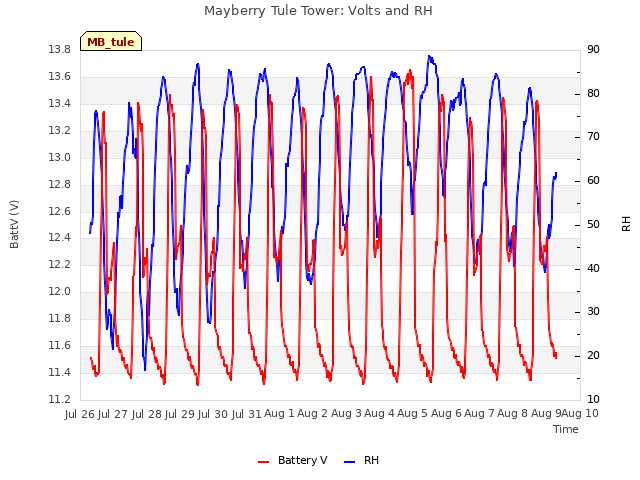The image size is (640, 480).
Task: Click the blue RH legend swatch
Action: [350, 462]
